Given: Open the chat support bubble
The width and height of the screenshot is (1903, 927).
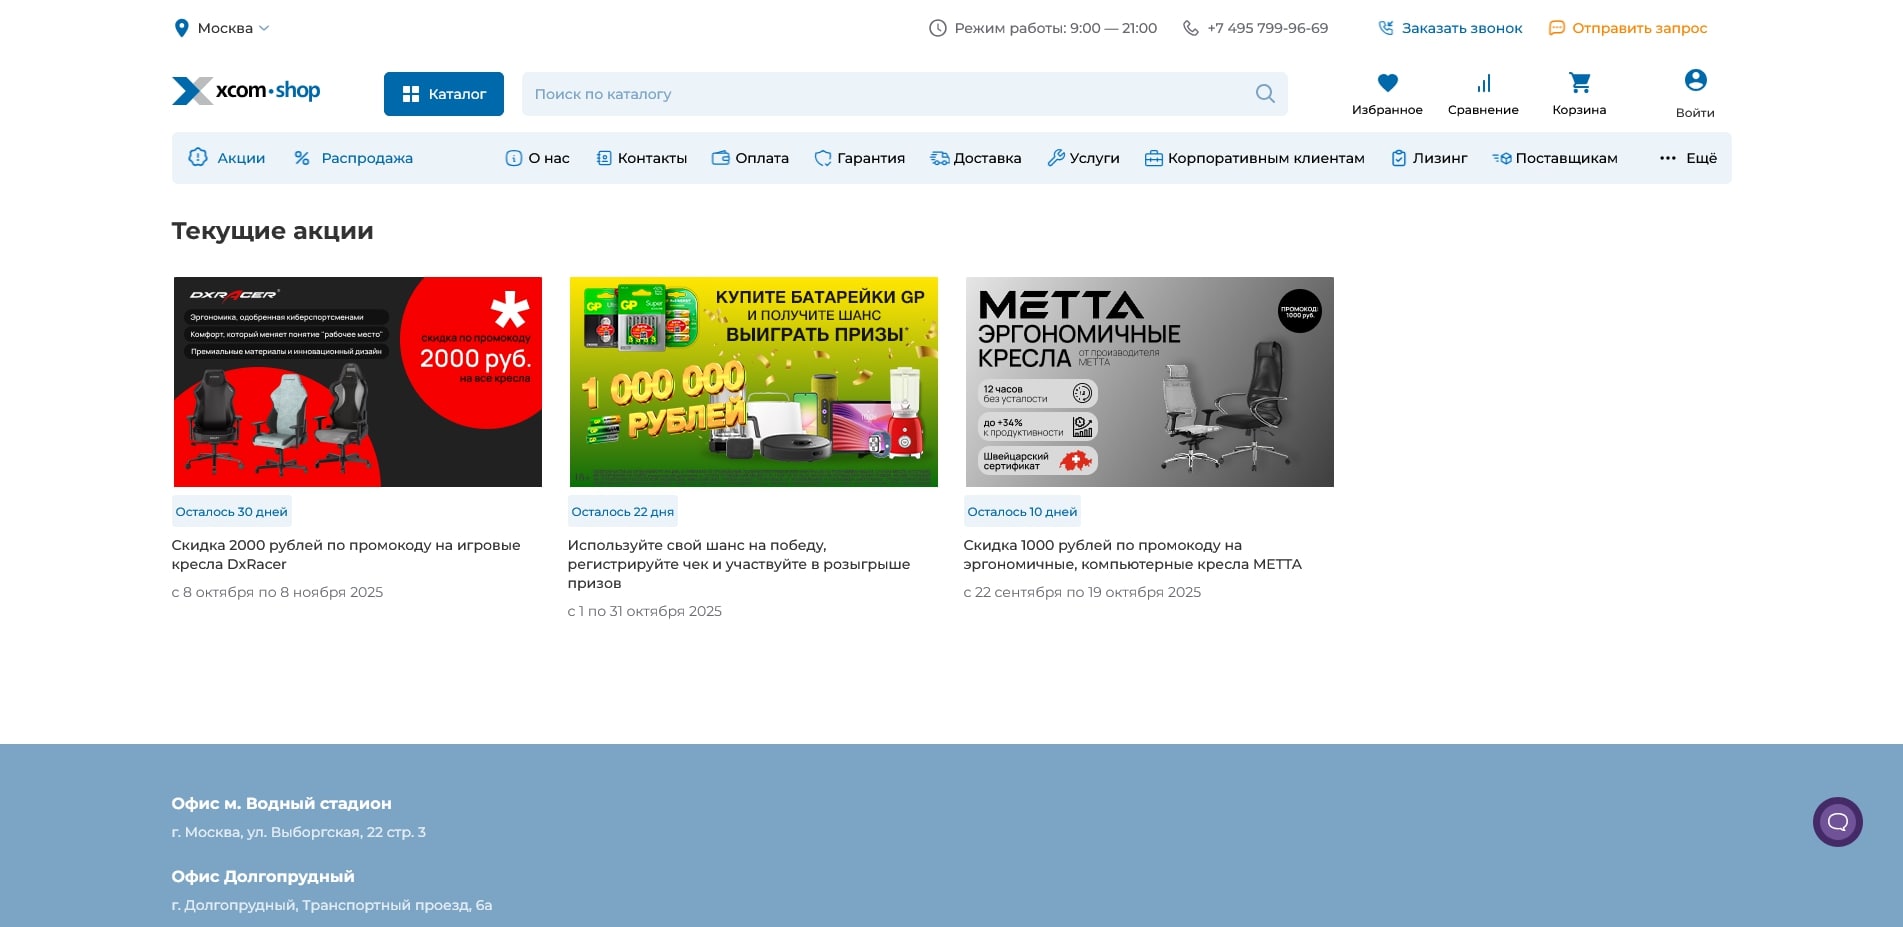Looking at the screenshot, I should [x=1837, y=822].
